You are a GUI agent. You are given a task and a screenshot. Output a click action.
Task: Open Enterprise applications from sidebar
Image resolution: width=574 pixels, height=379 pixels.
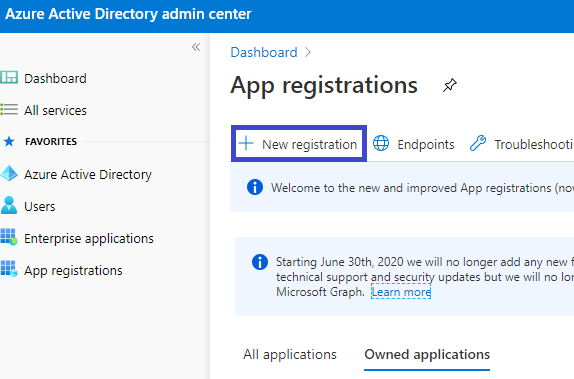pyautogui.click(x=89, y=238)
